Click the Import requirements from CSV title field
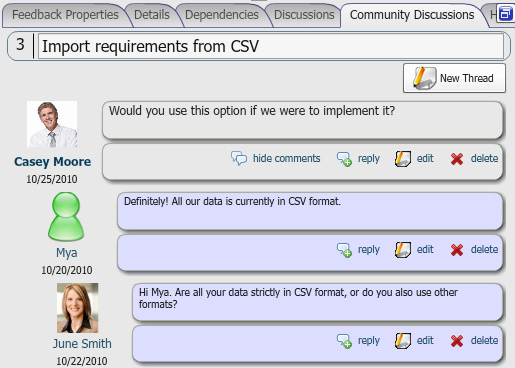 [271, 46]
